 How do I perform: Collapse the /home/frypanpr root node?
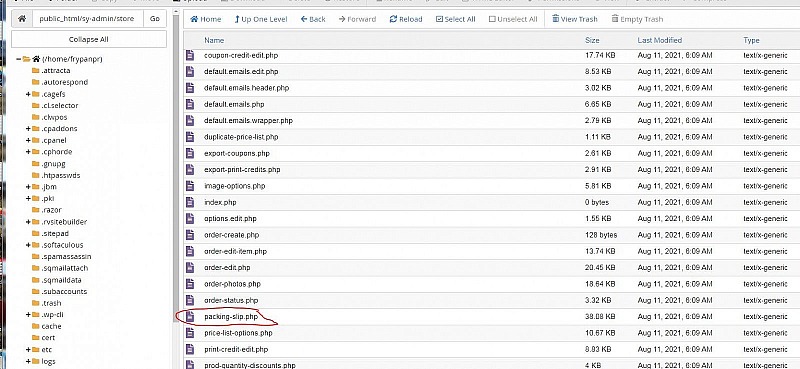pyautogui.click(x=18, y=59)
